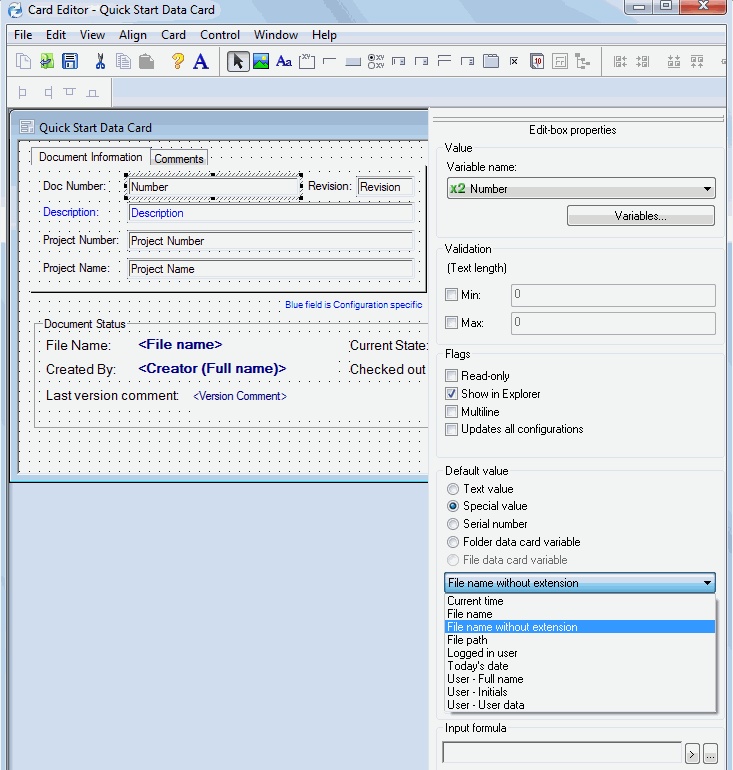This screenshot has height=770, width=733.
Task: Click the Input formula ellipsis button
Action: [x=710, y=753]
